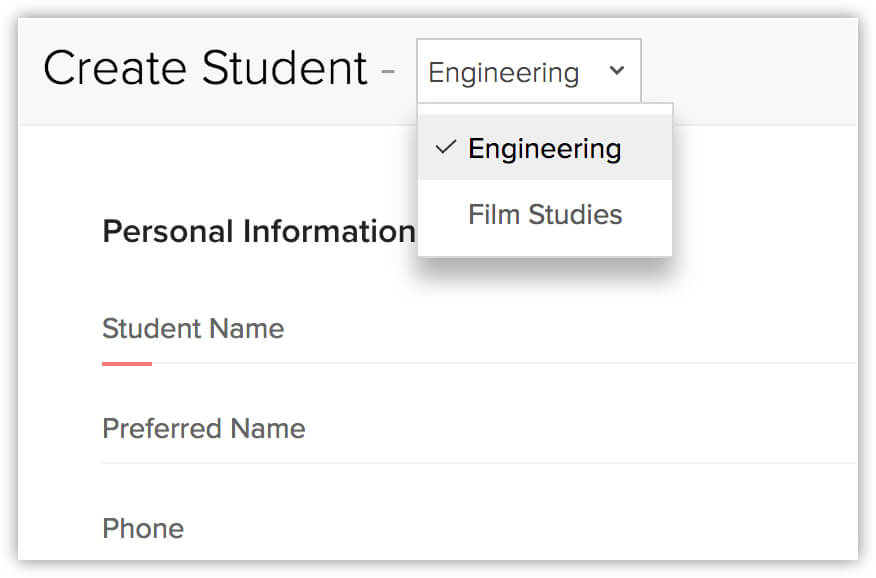Click the Preferred Name label text
876x578 pixels.
[x=204, y=429]
